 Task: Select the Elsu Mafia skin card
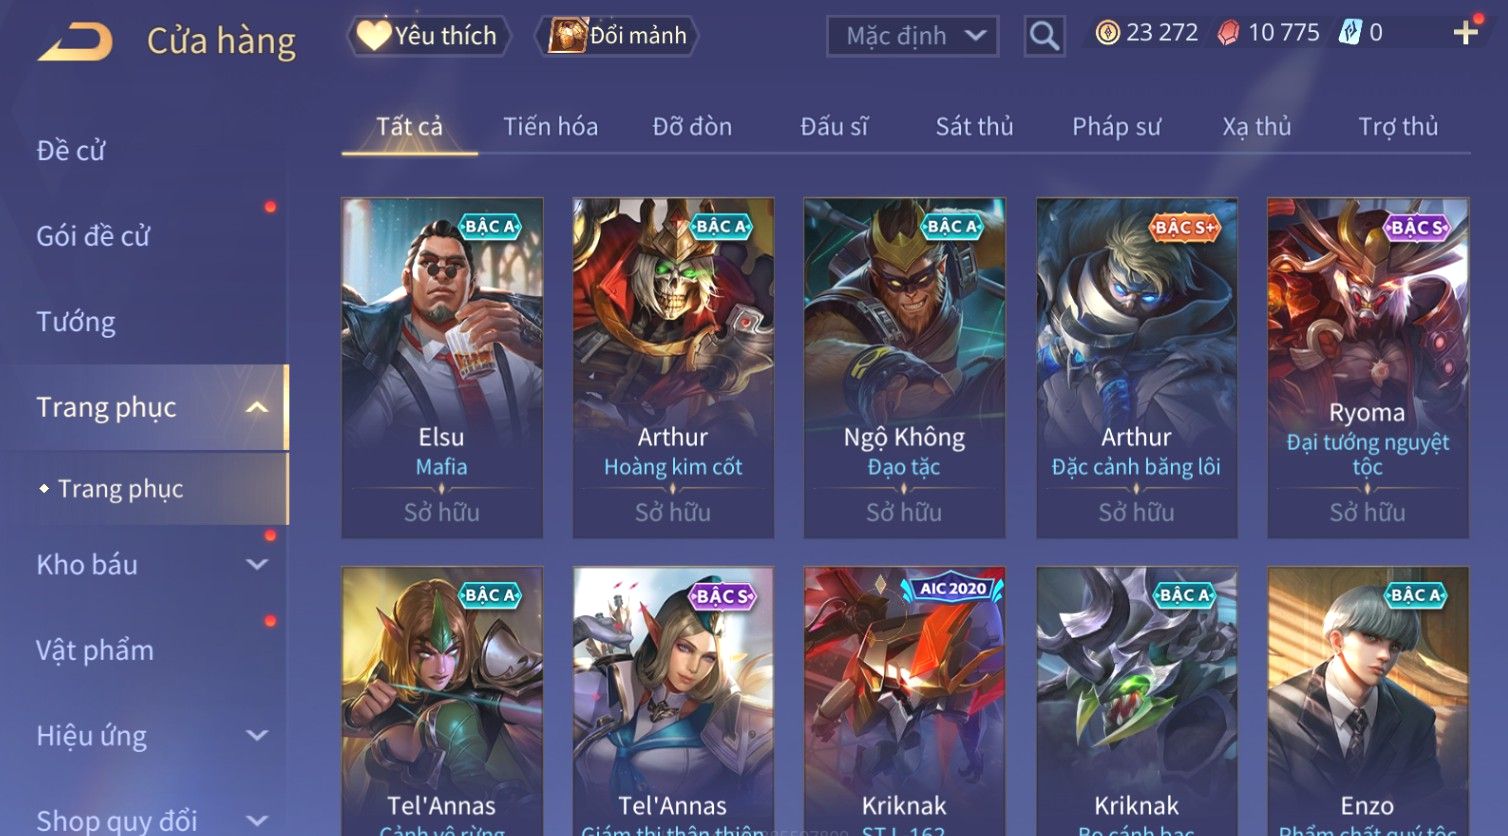click(x=442, y=368)
